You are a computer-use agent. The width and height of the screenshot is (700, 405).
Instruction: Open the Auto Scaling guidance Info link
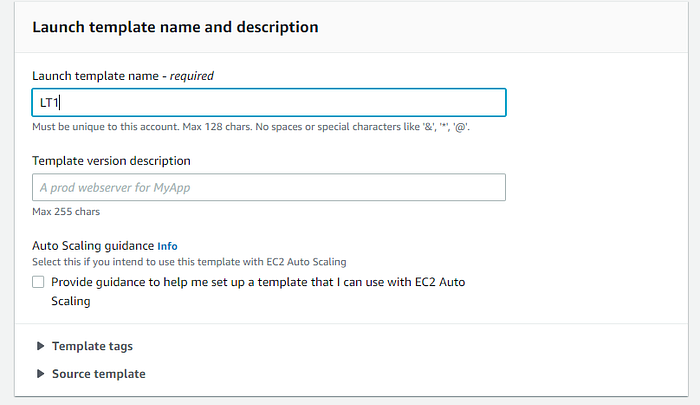pyautogui.click(x=167, y=245)
